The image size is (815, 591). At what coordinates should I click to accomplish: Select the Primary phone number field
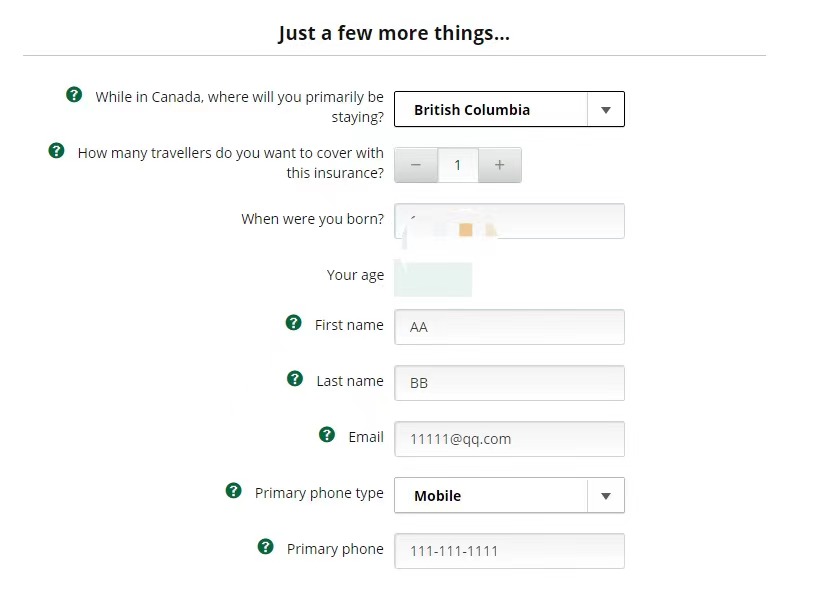point(509,551)
